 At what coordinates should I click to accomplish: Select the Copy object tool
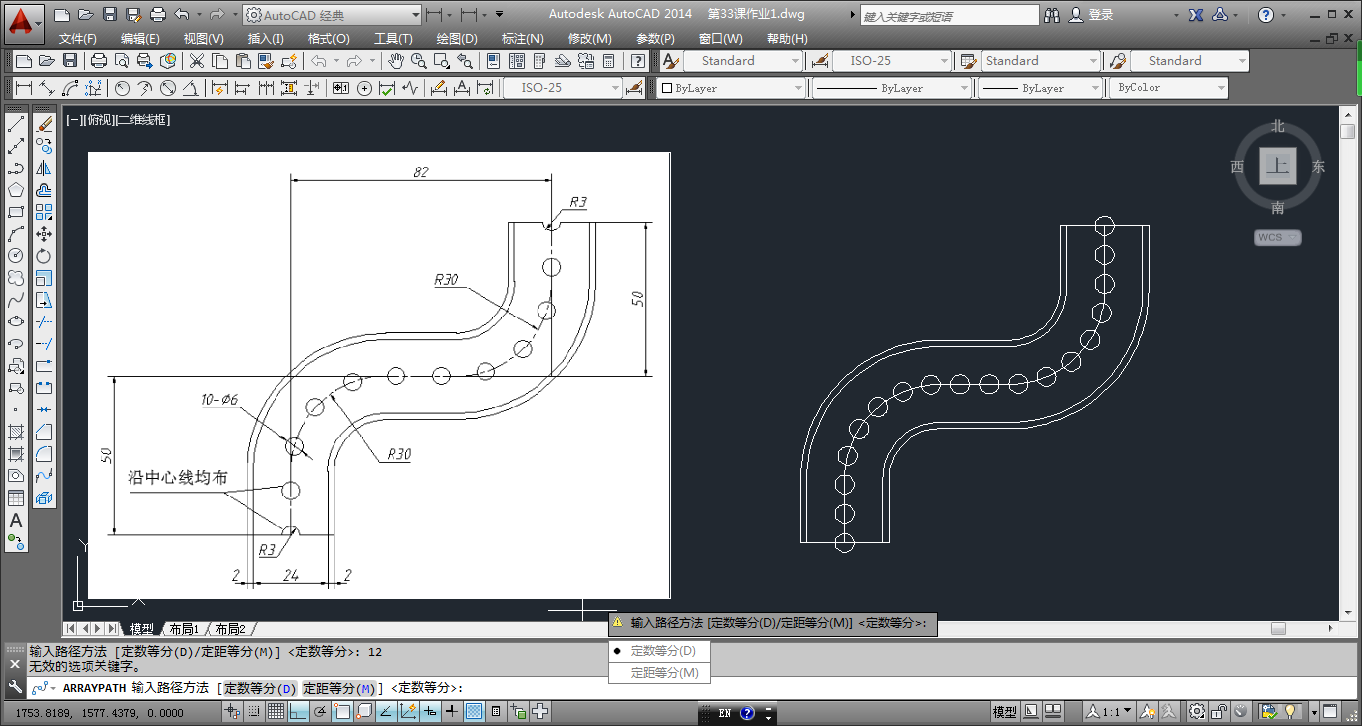[x=44, y=146]
